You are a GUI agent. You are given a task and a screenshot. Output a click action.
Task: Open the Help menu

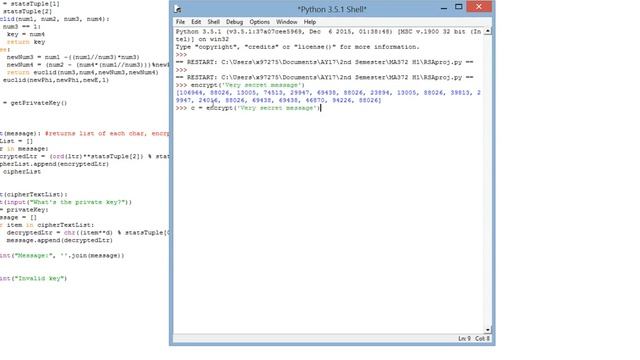tap(310, 22)
